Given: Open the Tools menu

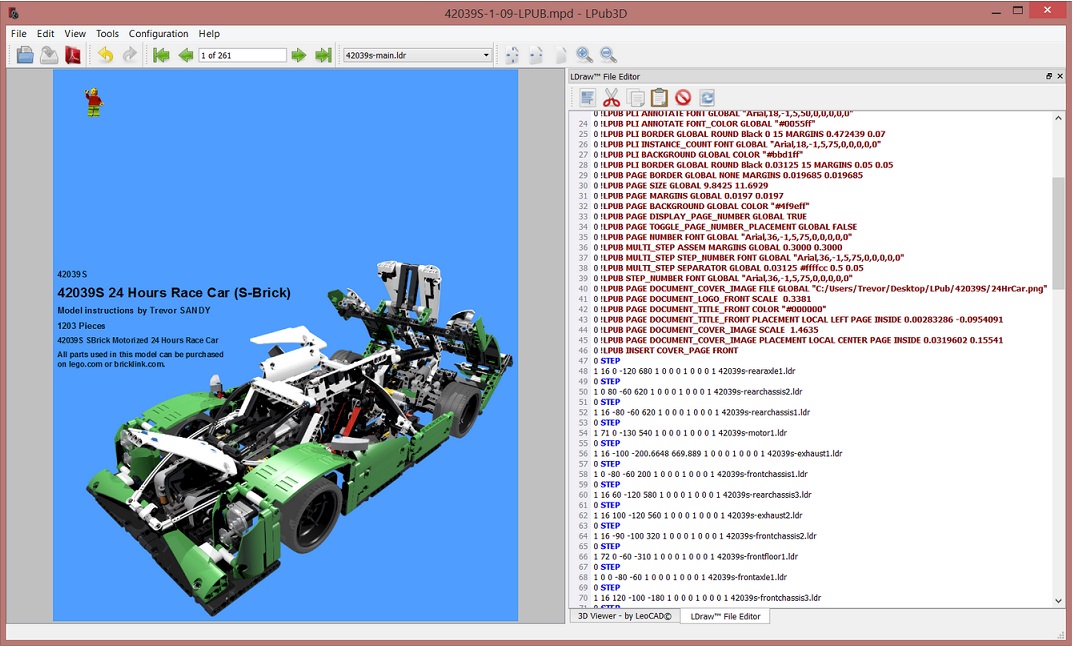Looking at the screenshot, I should [107, 33].
